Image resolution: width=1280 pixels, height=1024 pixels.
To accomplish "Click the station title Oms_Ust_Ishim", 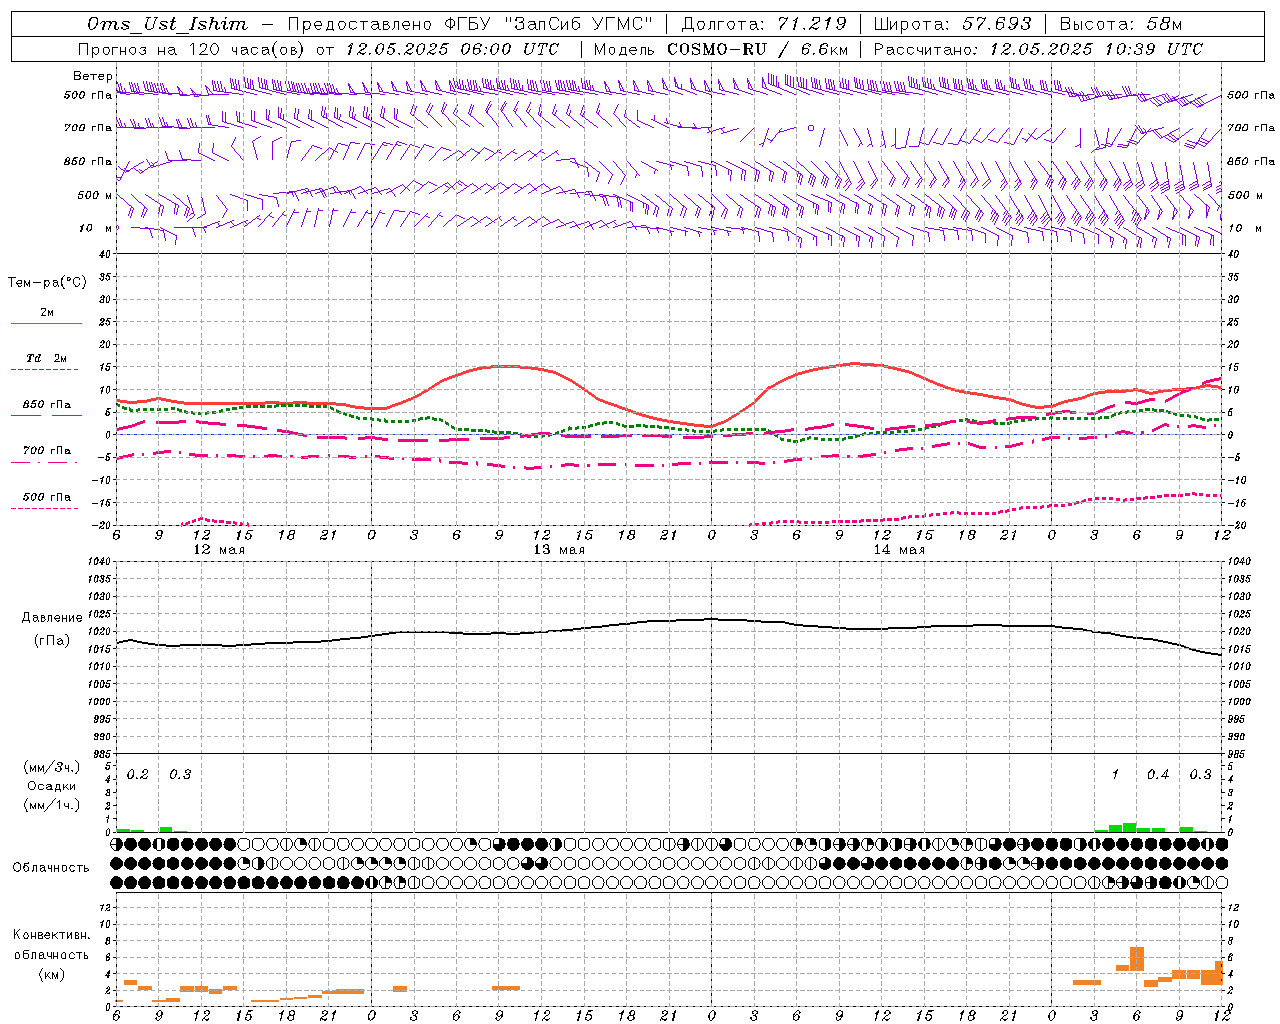I will click(167, 24).
